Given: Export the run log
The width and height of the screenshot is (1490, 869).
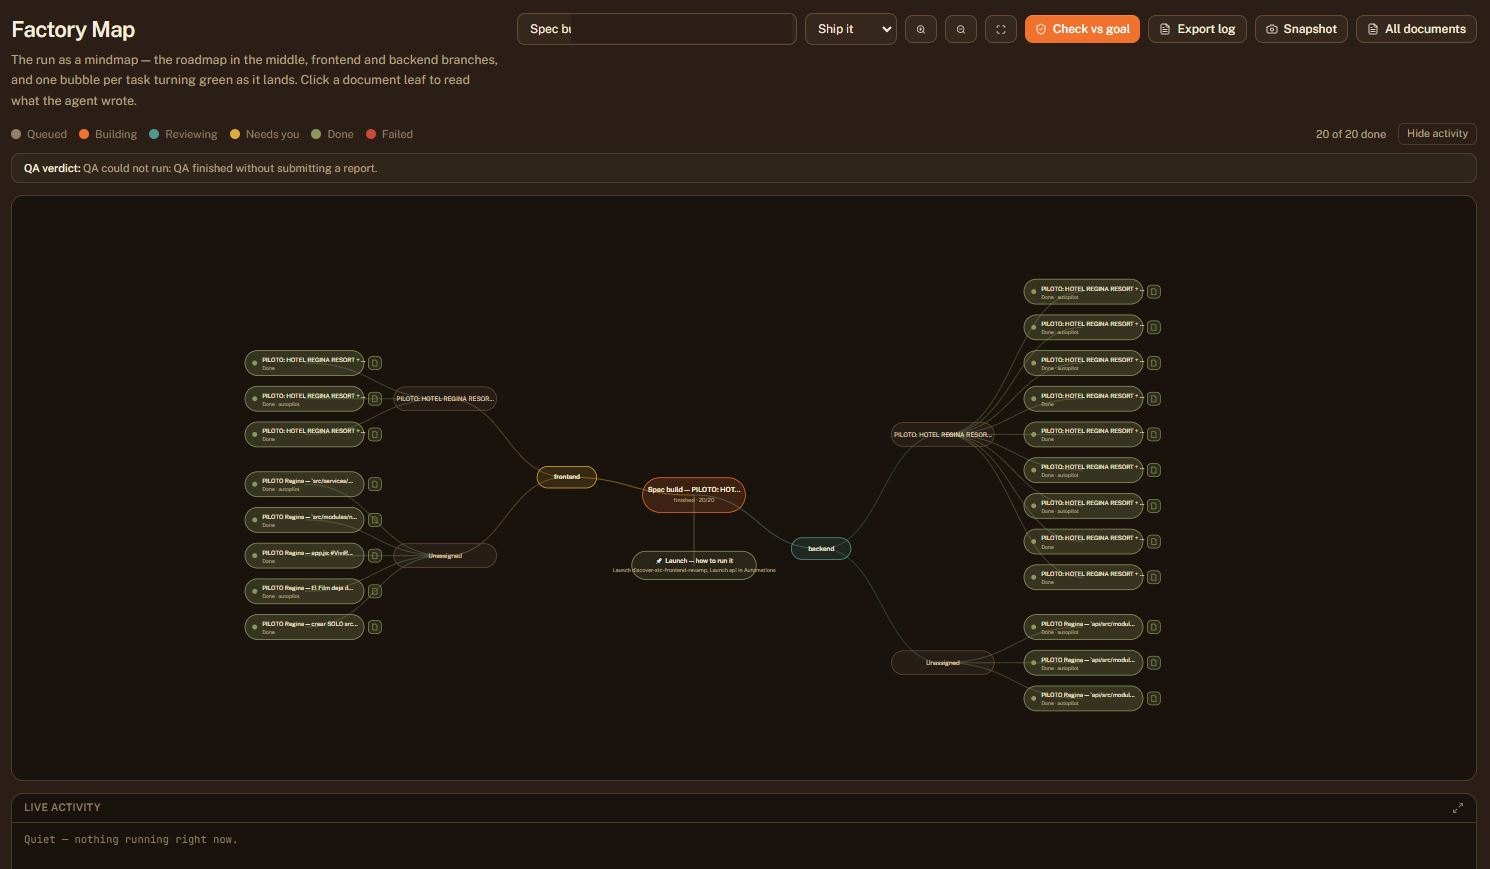Looking at the screenshot, I should pyautogui.click(x=1197, y=29).
